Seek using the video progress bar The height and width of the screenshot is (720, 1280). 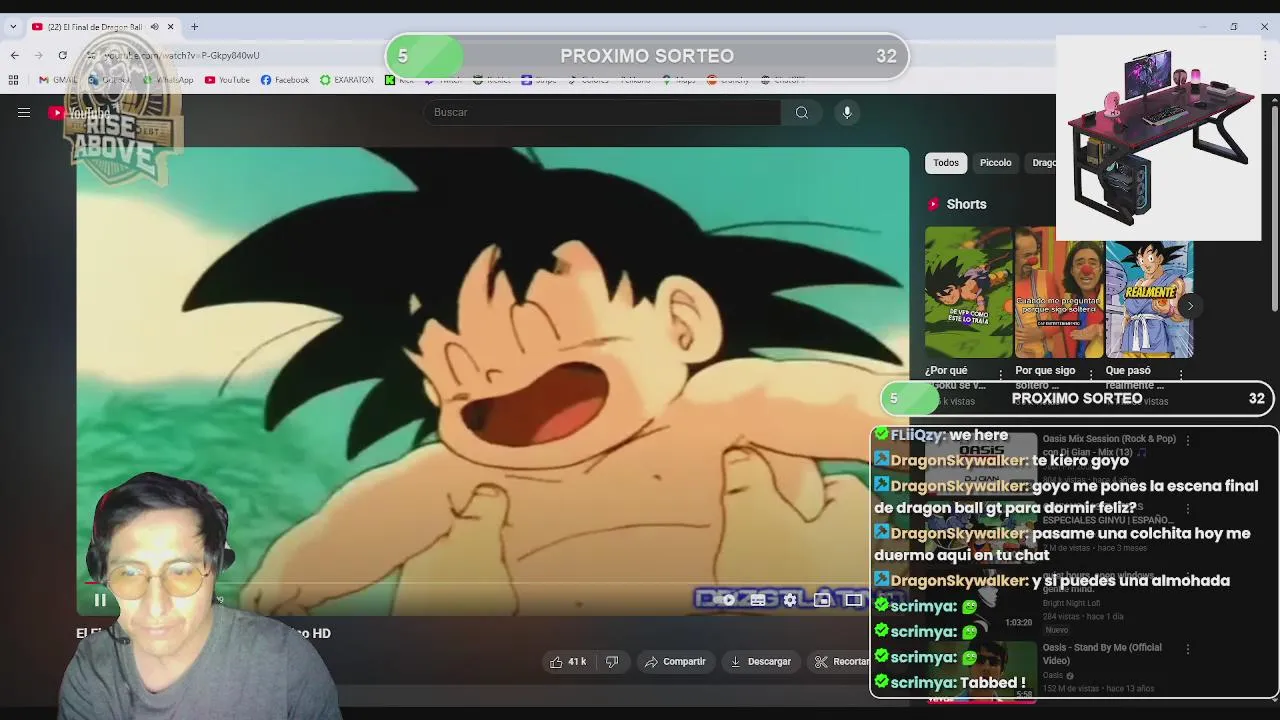(x=492, y=582)
